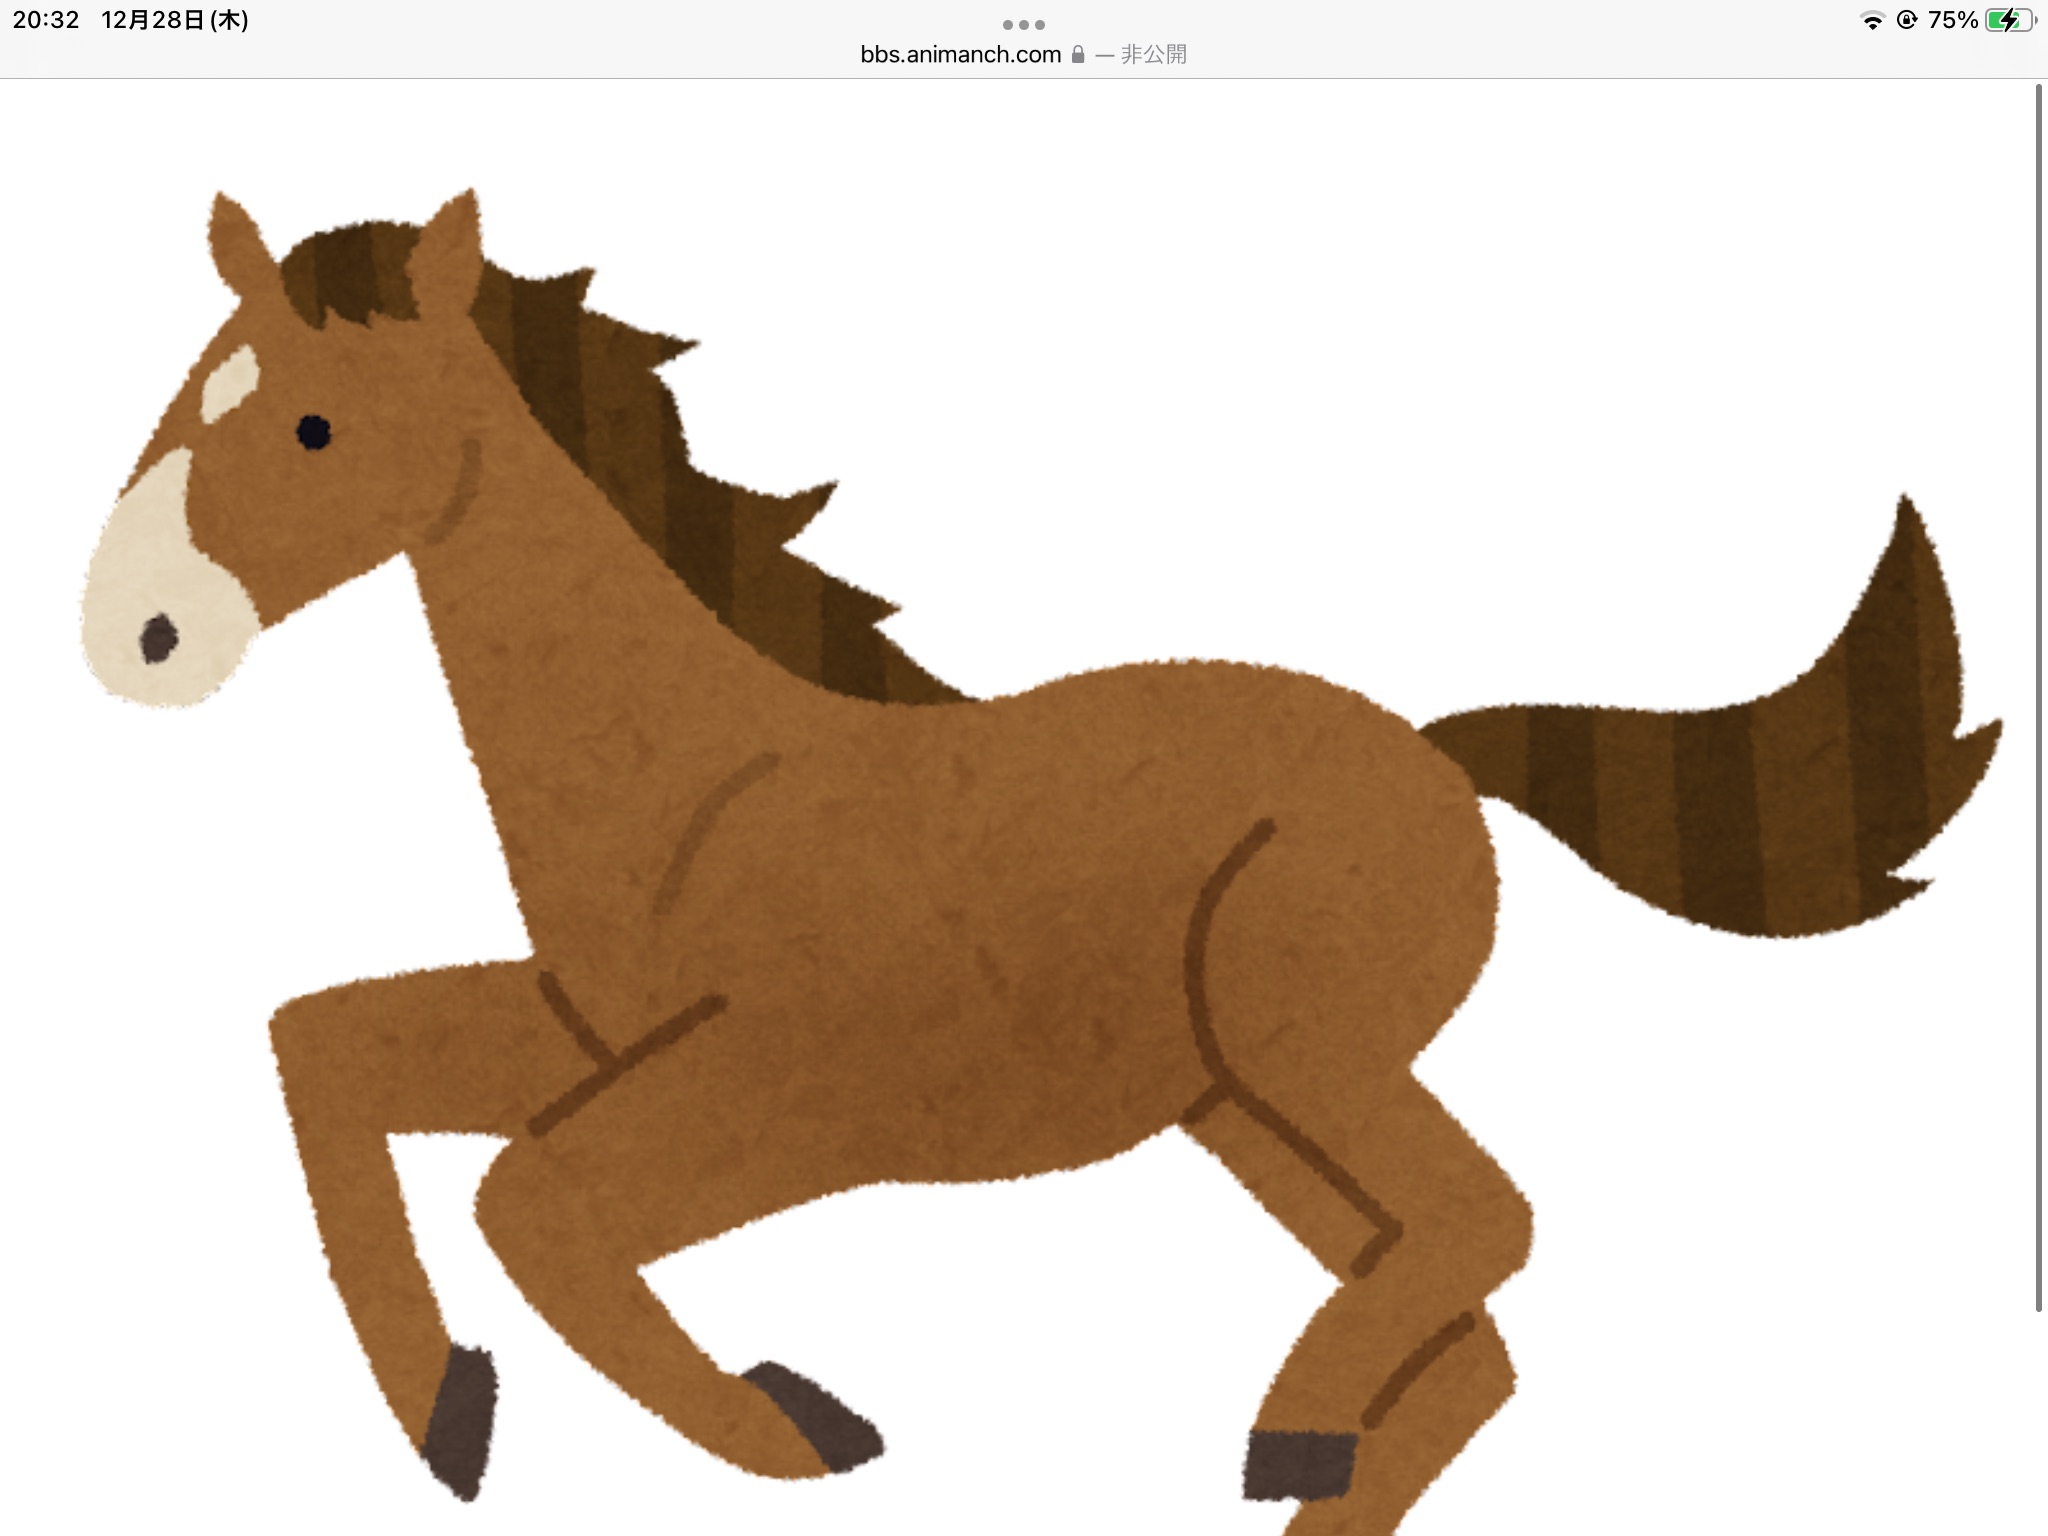Click the dark hoof on the hind leg
The image size is (2048, 1536).
(x=1298, y=1465)
